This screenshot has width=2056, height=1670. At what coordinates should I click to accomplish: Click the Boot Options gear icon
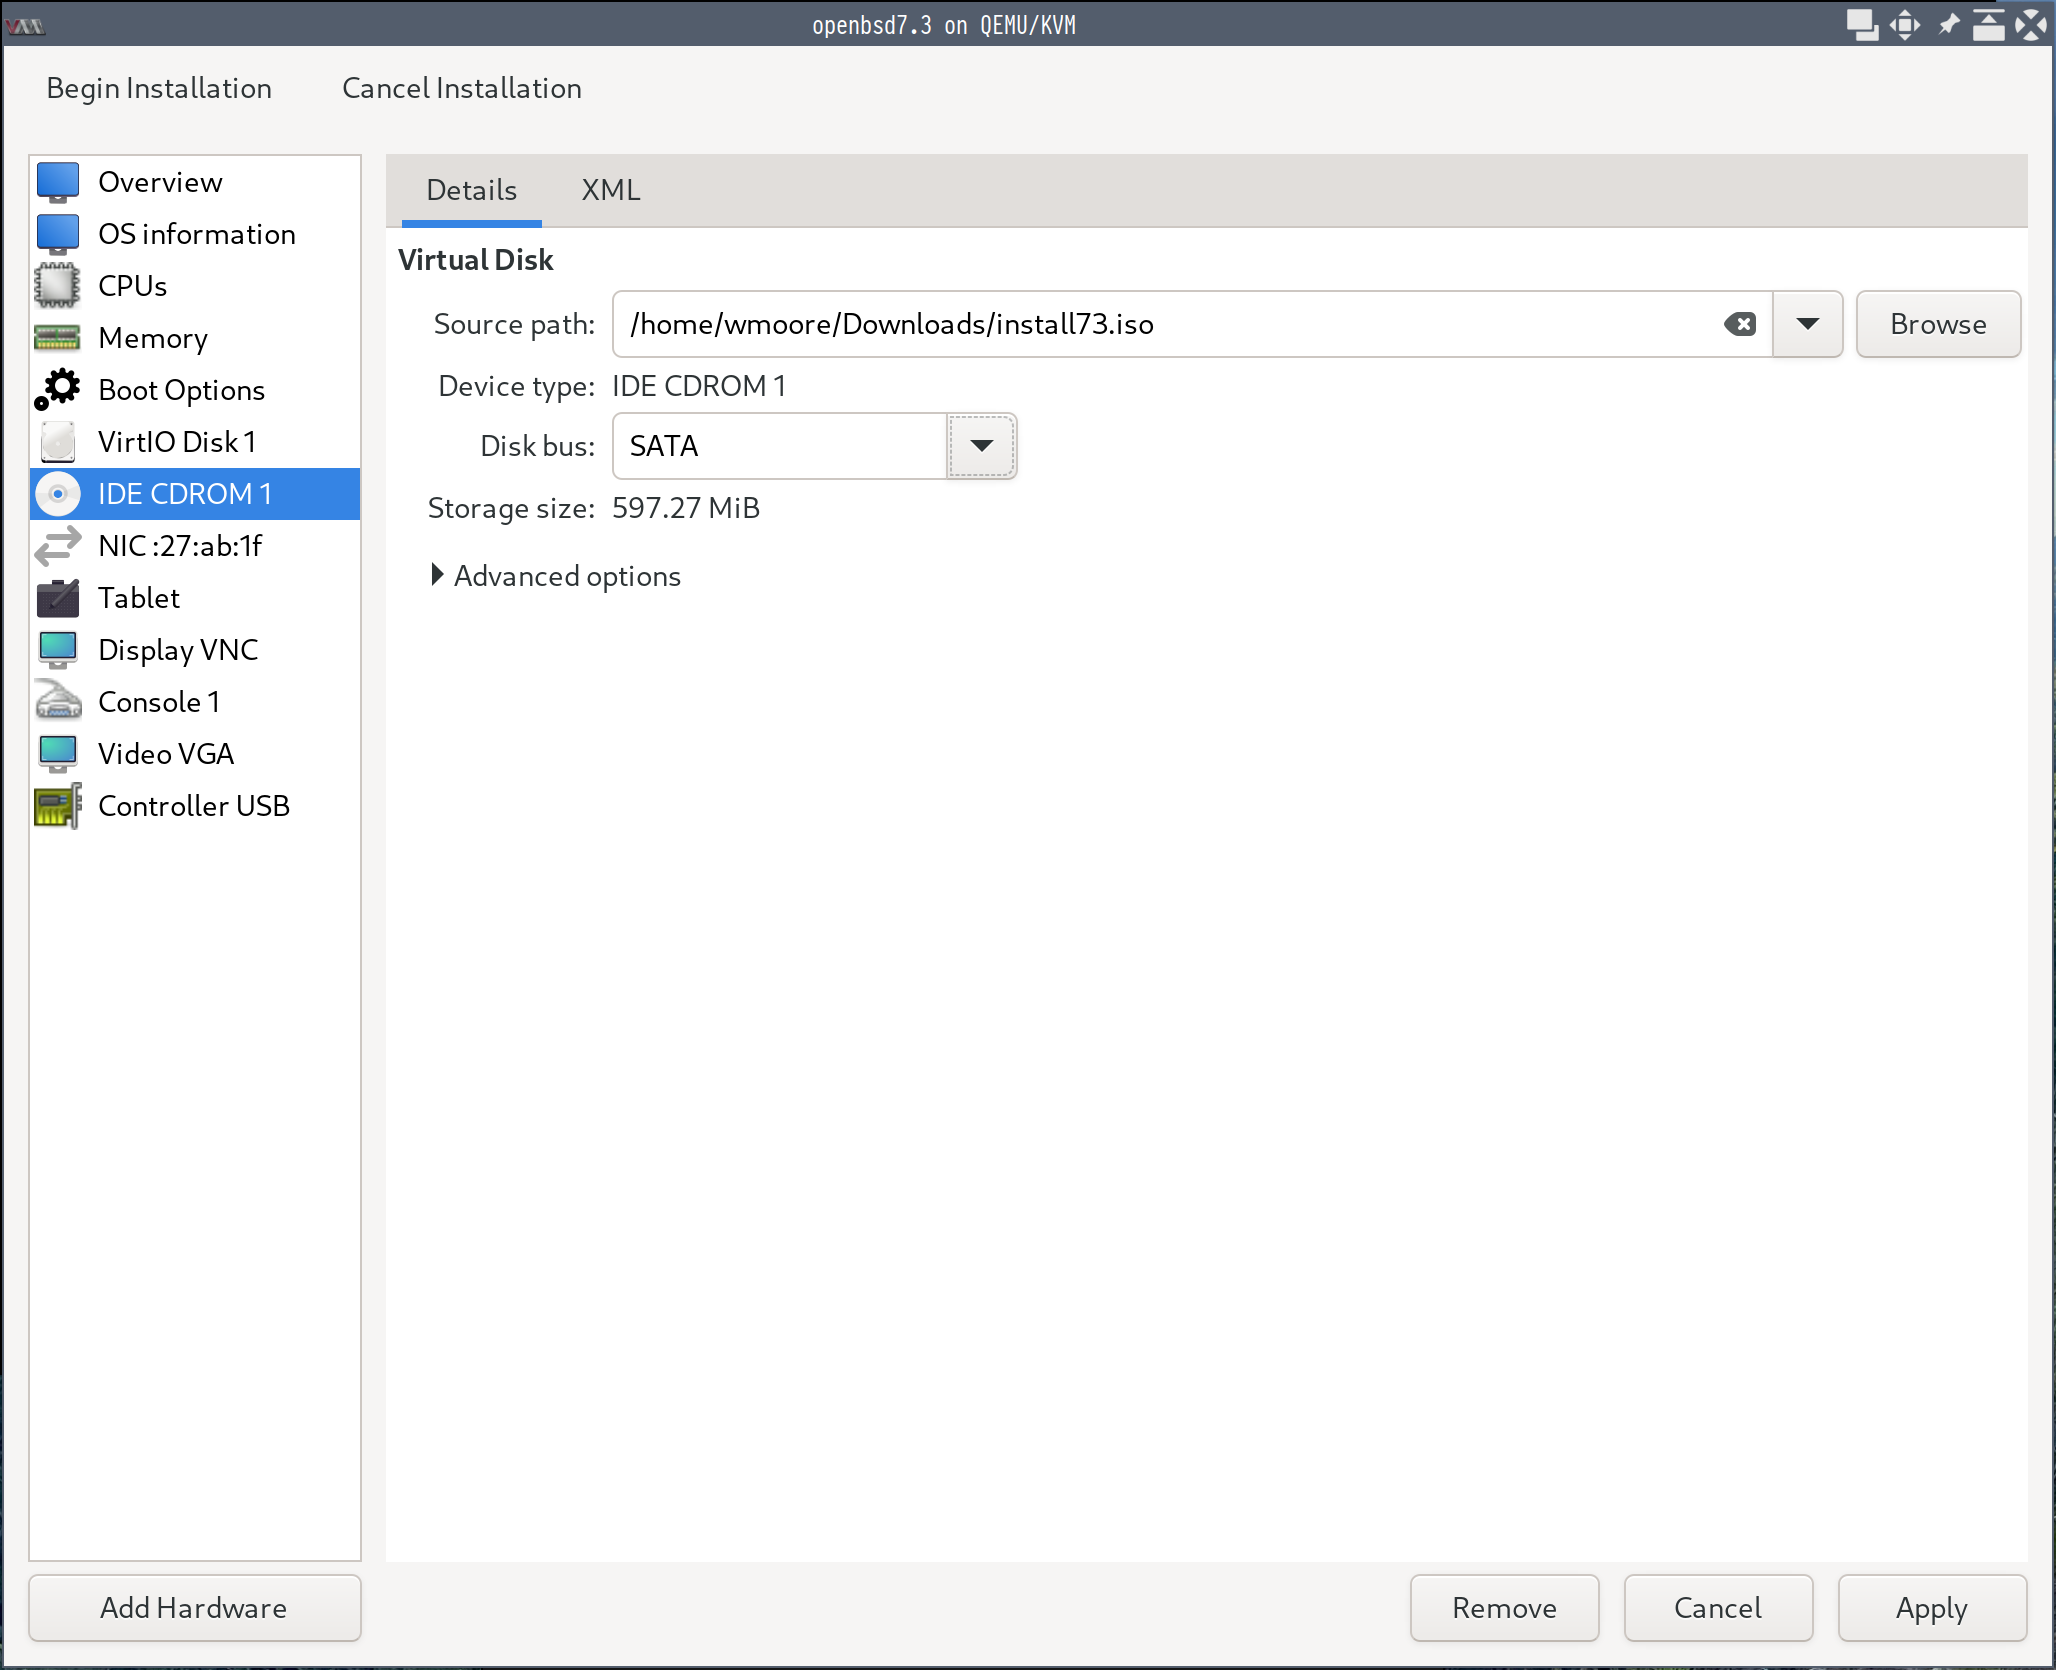(58, 390)
